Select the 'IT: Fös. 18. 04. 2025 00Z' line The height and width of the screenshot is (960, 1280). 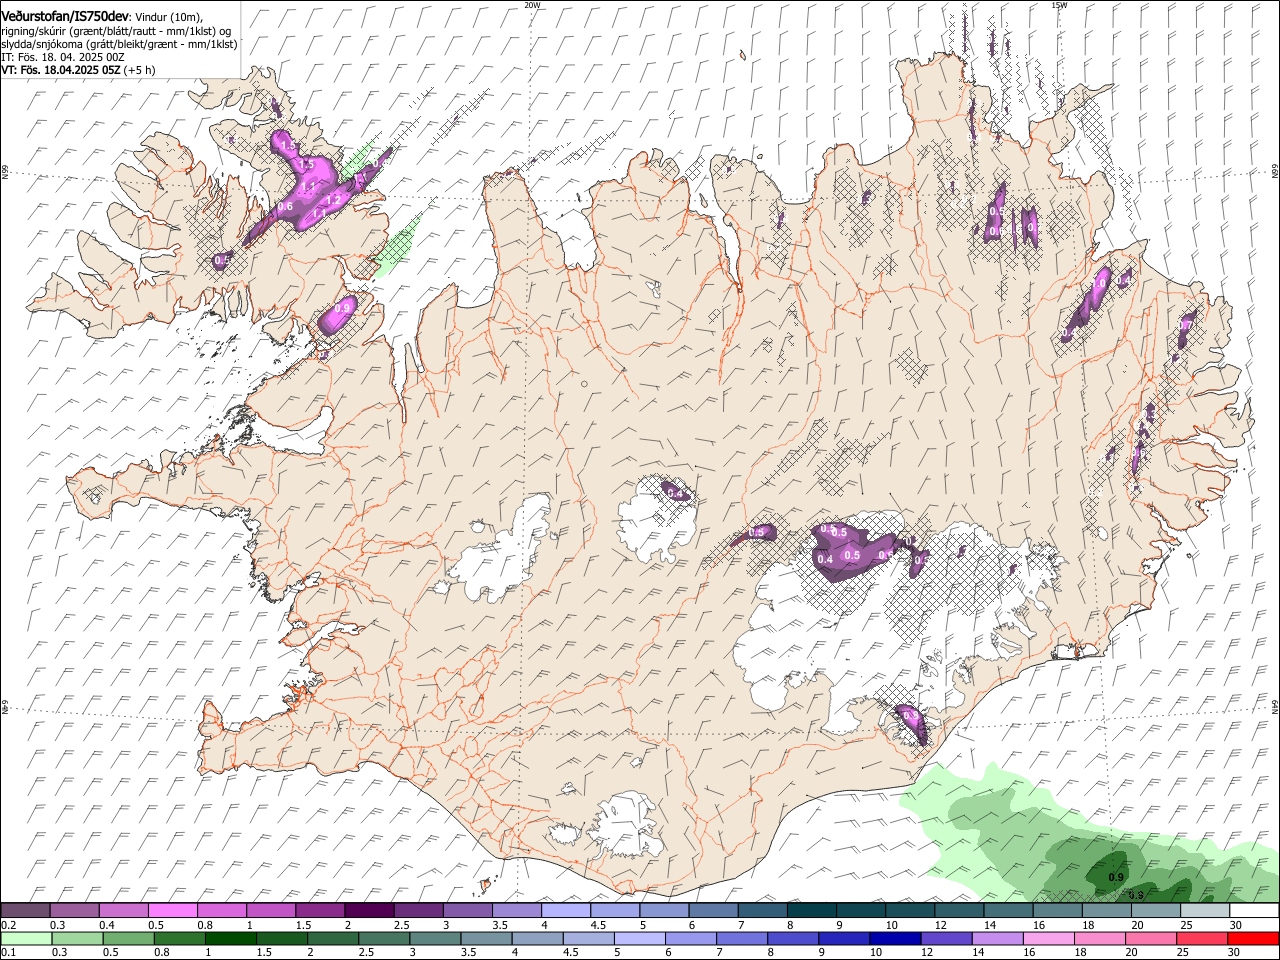click(x=63, y=57)
